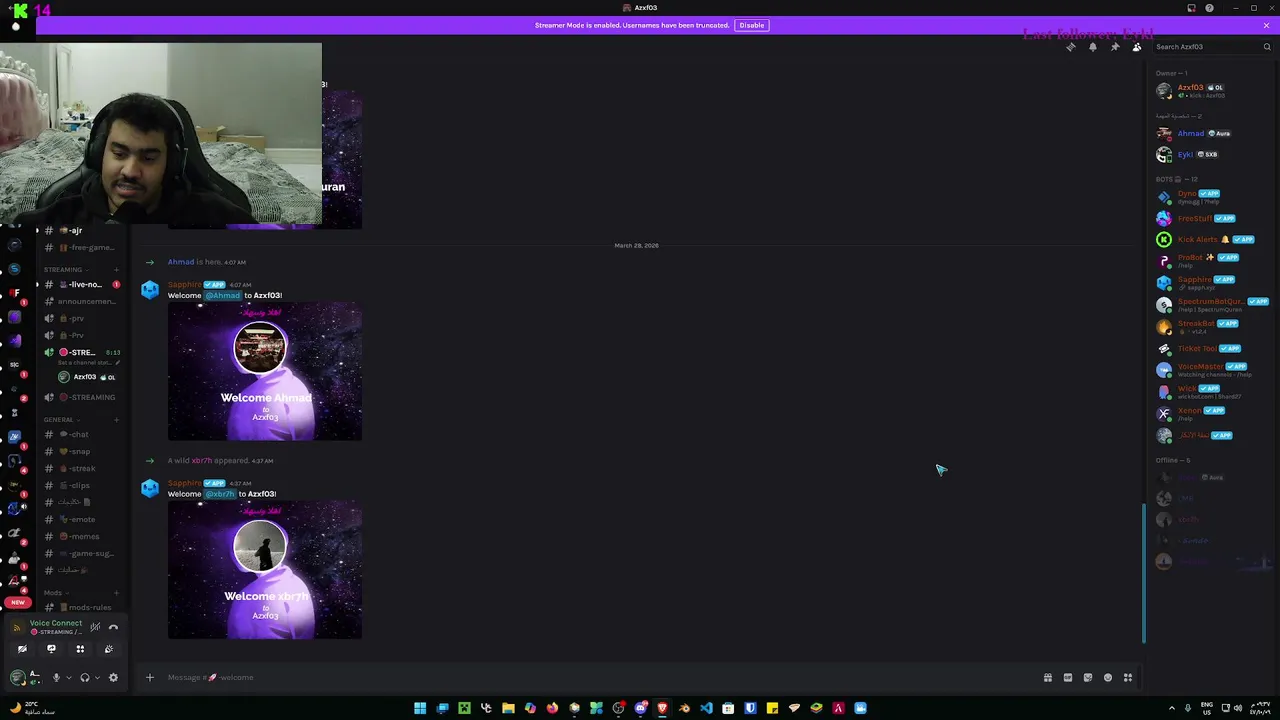Add a channel to the STREAMING category

(x=116, y=270)
